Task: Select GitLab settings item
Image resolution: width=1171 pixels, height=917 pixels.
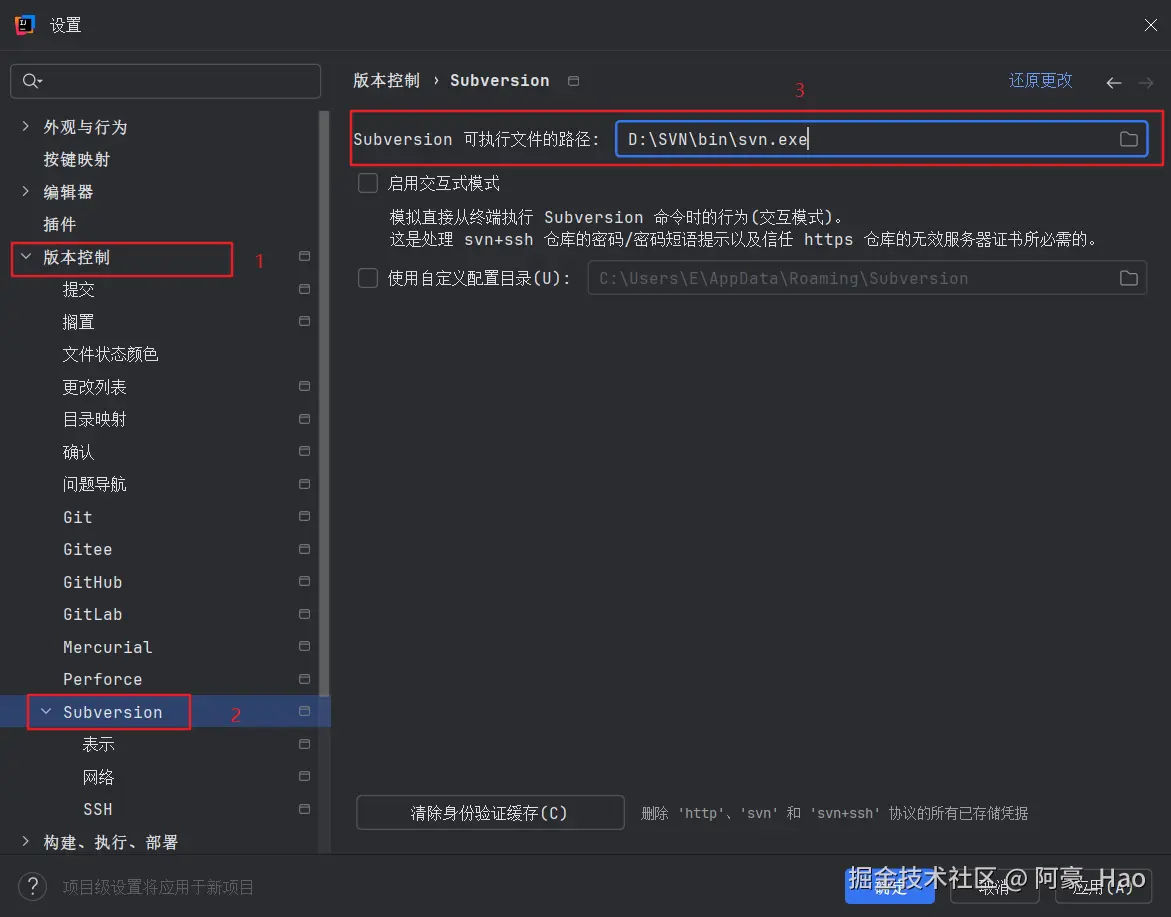Action: point(93,615)
